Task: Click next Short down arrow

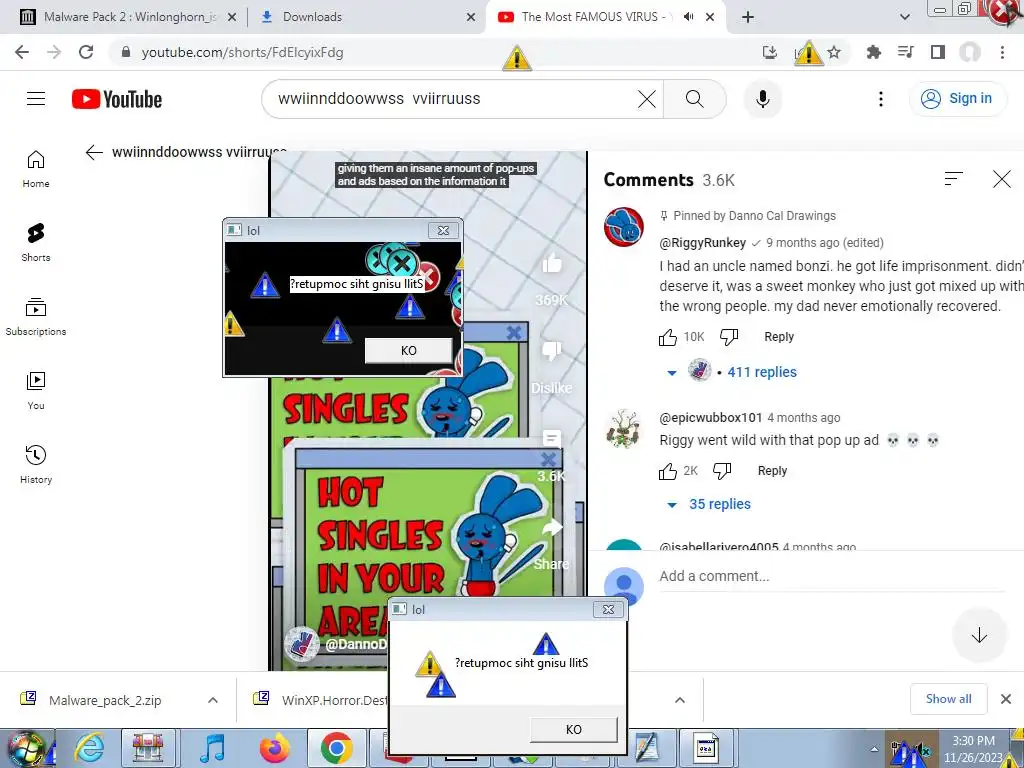Action: tap(979, 635)
